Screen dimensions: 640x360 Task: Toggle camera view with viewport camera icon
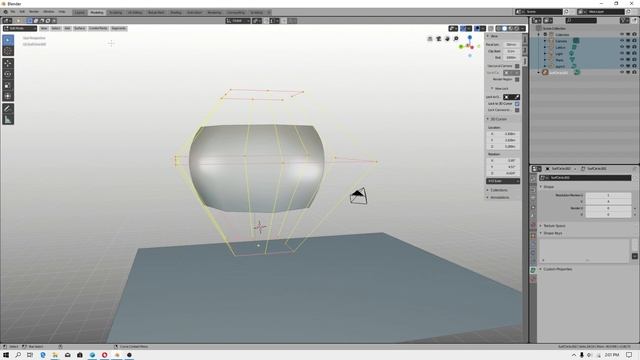point(438,39)
